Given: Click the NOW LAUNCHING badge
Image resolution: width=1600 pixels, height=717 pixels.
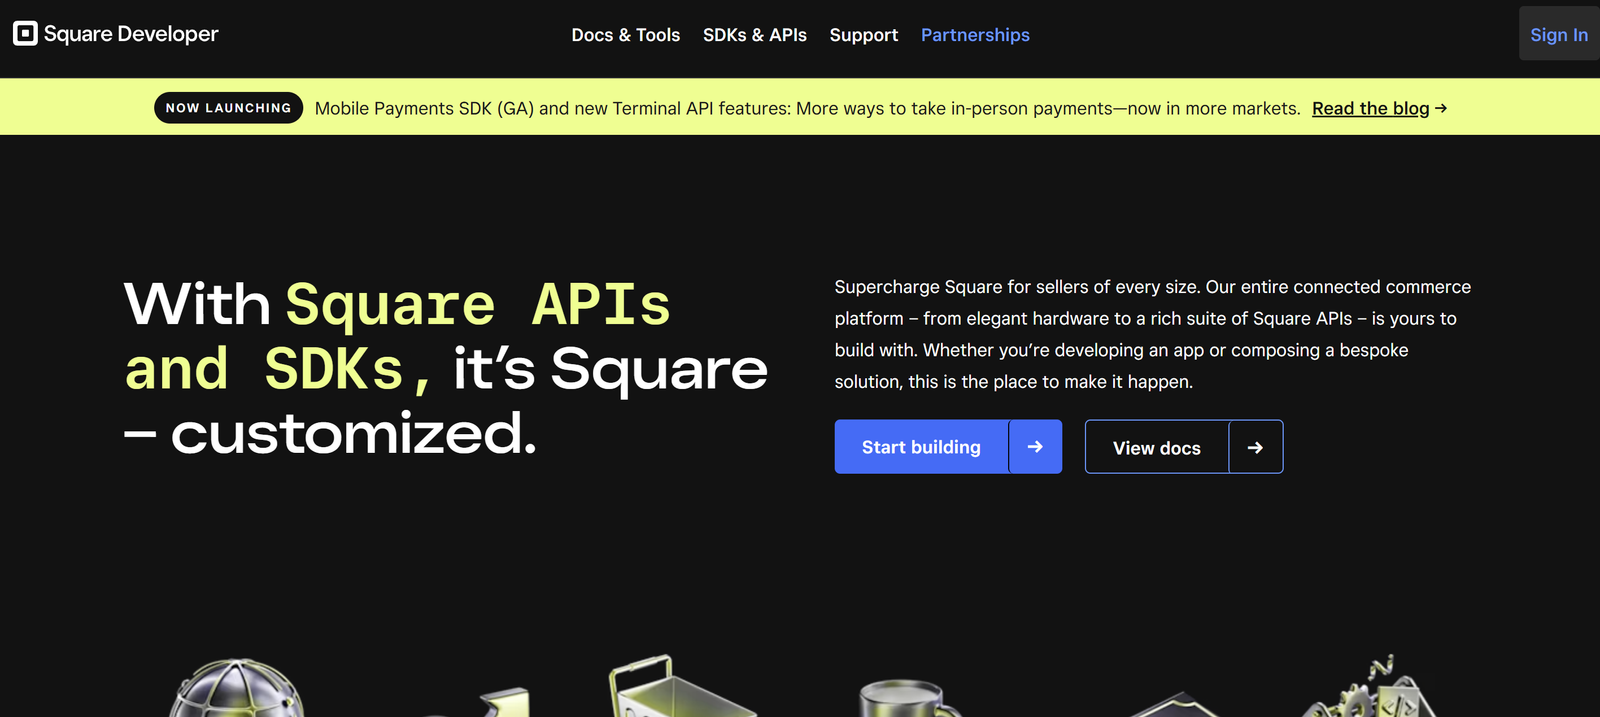Looking at the screenshot, I should click(228, 108).
